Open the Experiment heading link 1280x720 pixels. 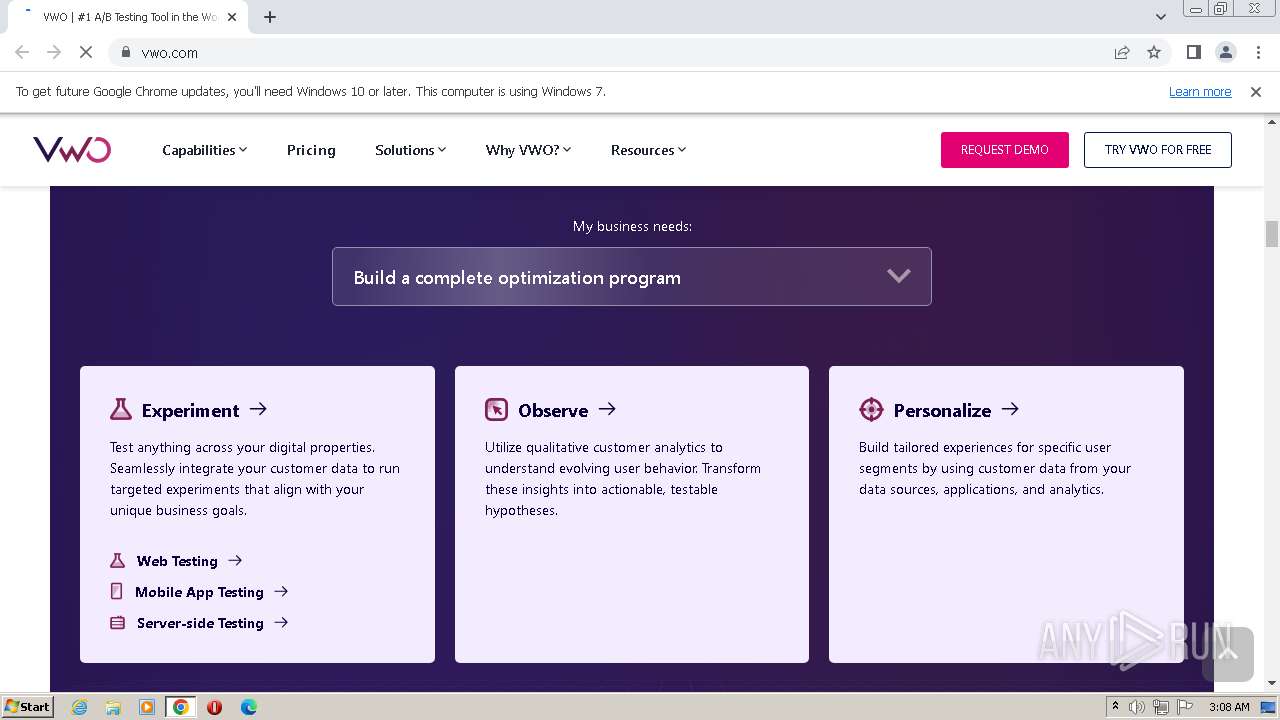click(x=190, y=410)
